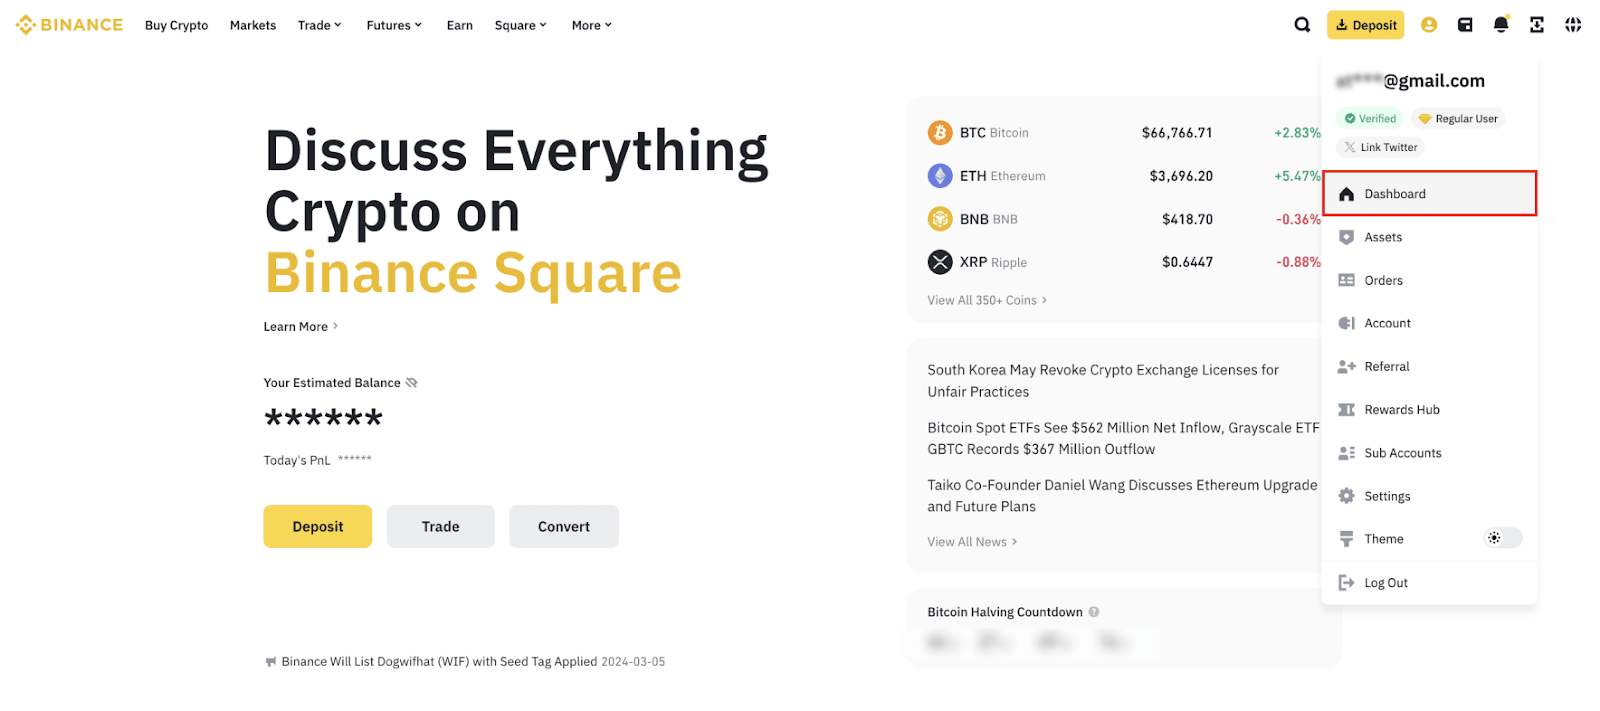The image size is (1600, 711).
Task: Click the yellow Deposit button under balance
Action: pos(317,527)
